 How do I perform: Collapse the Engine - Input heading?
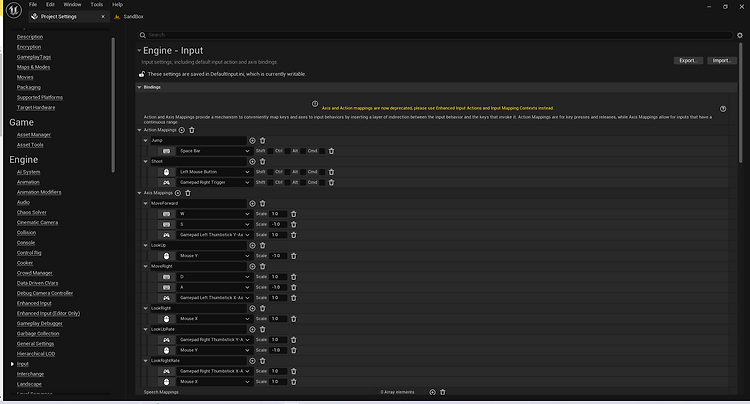click(139, 51)
